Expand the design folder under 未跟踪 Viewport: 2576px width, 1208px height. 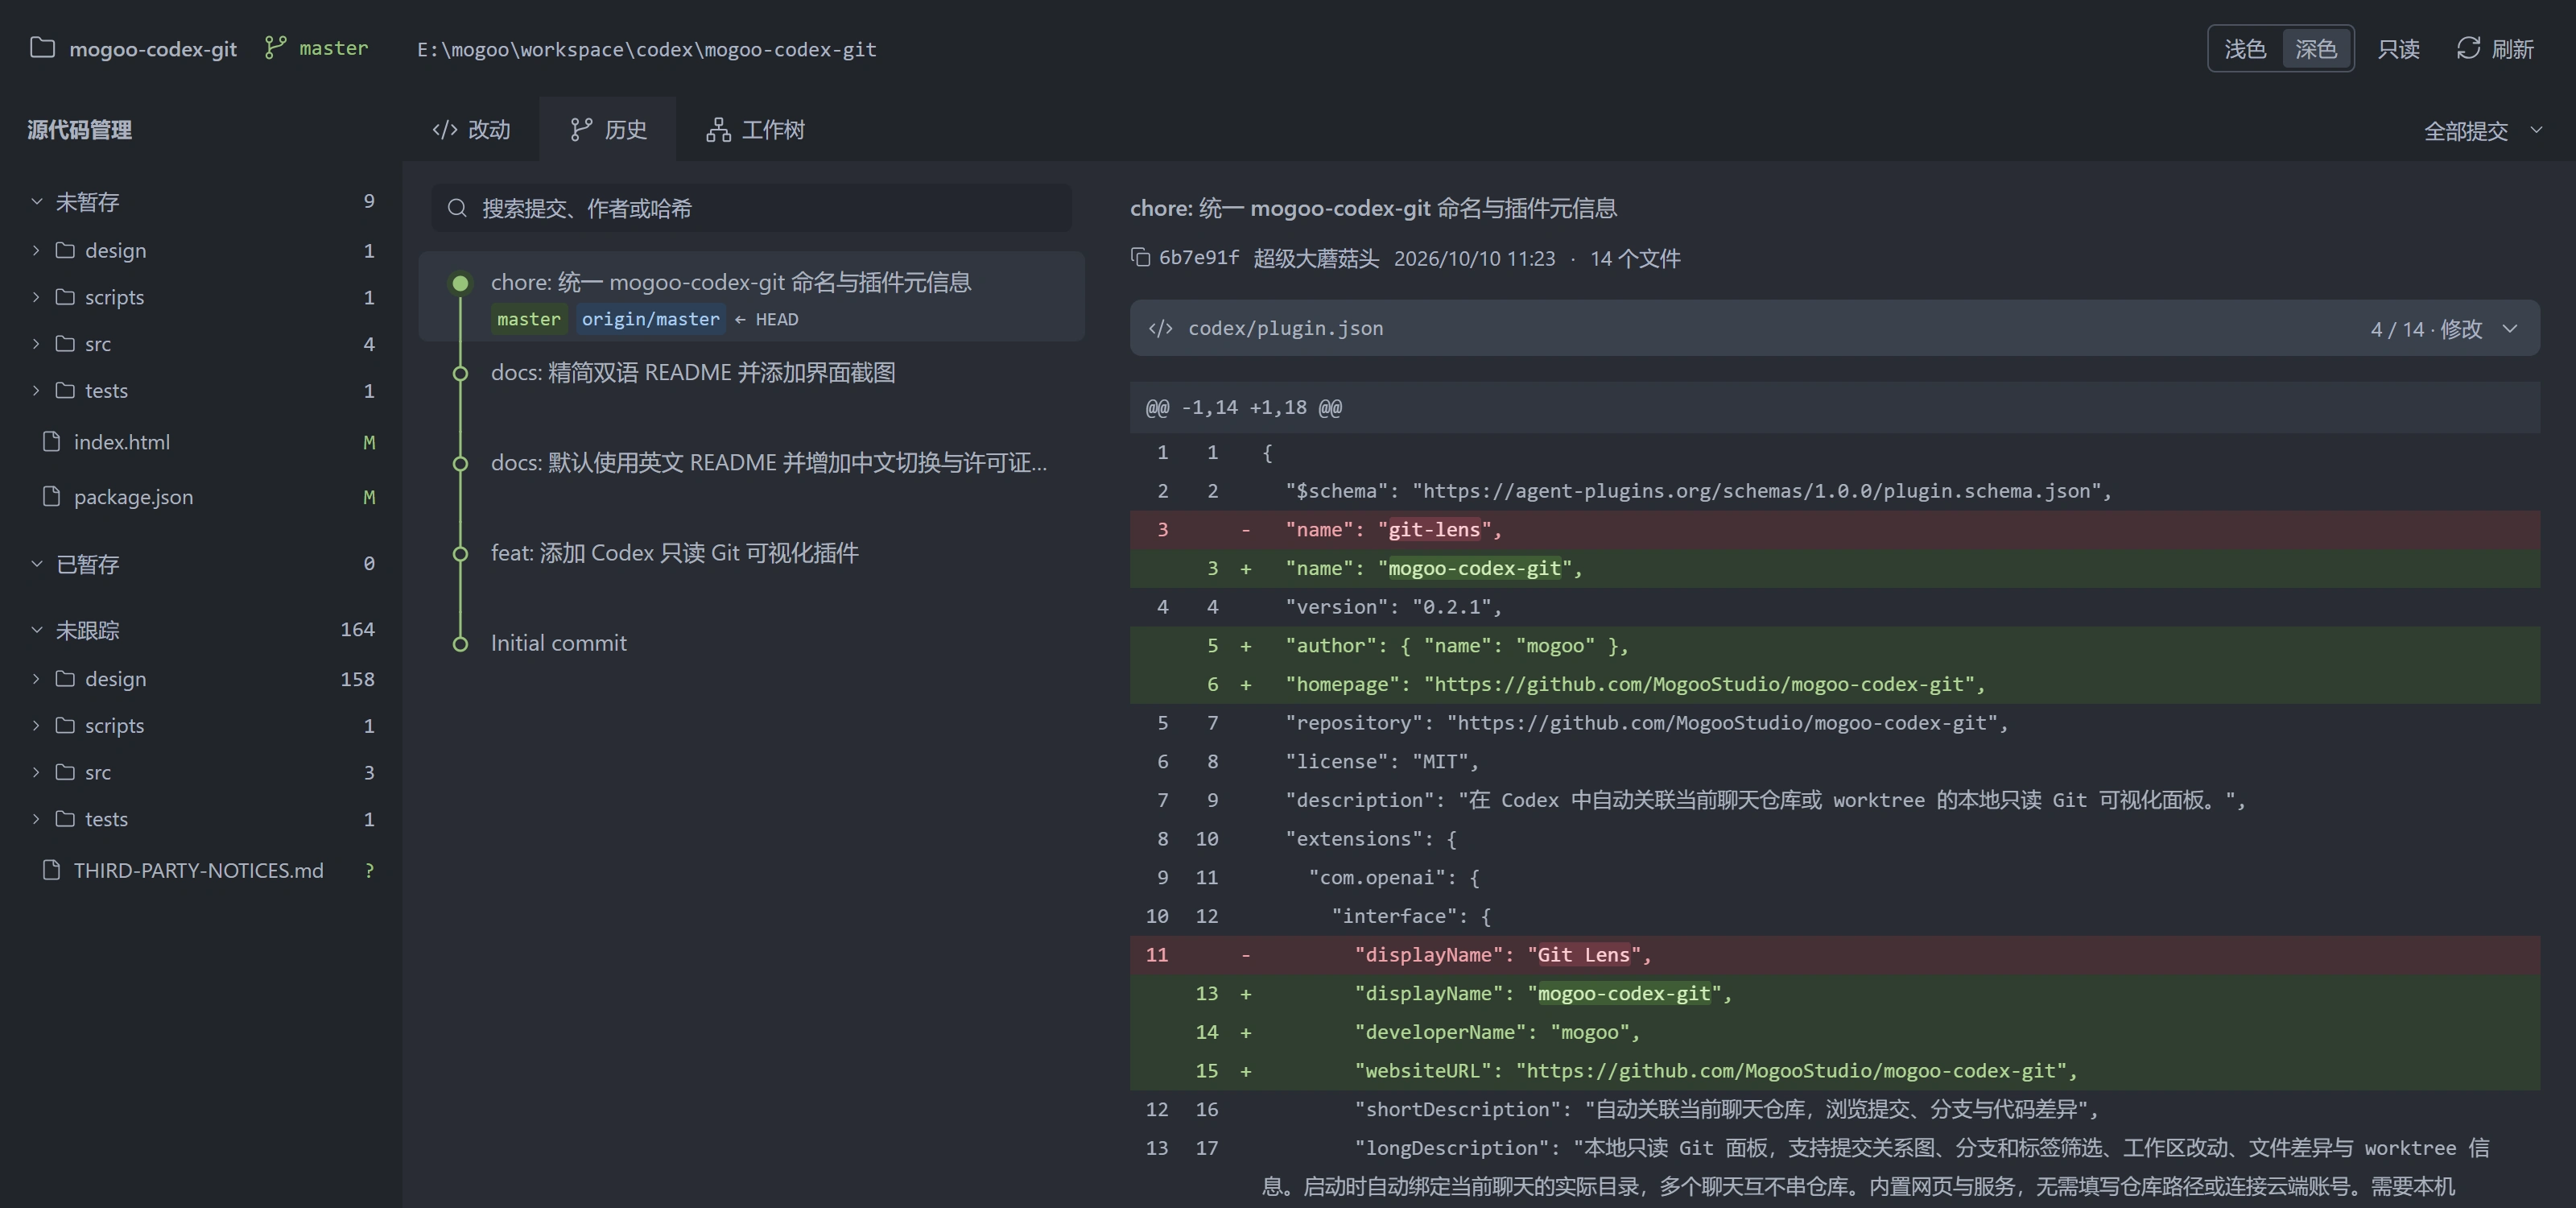(36, 679)
